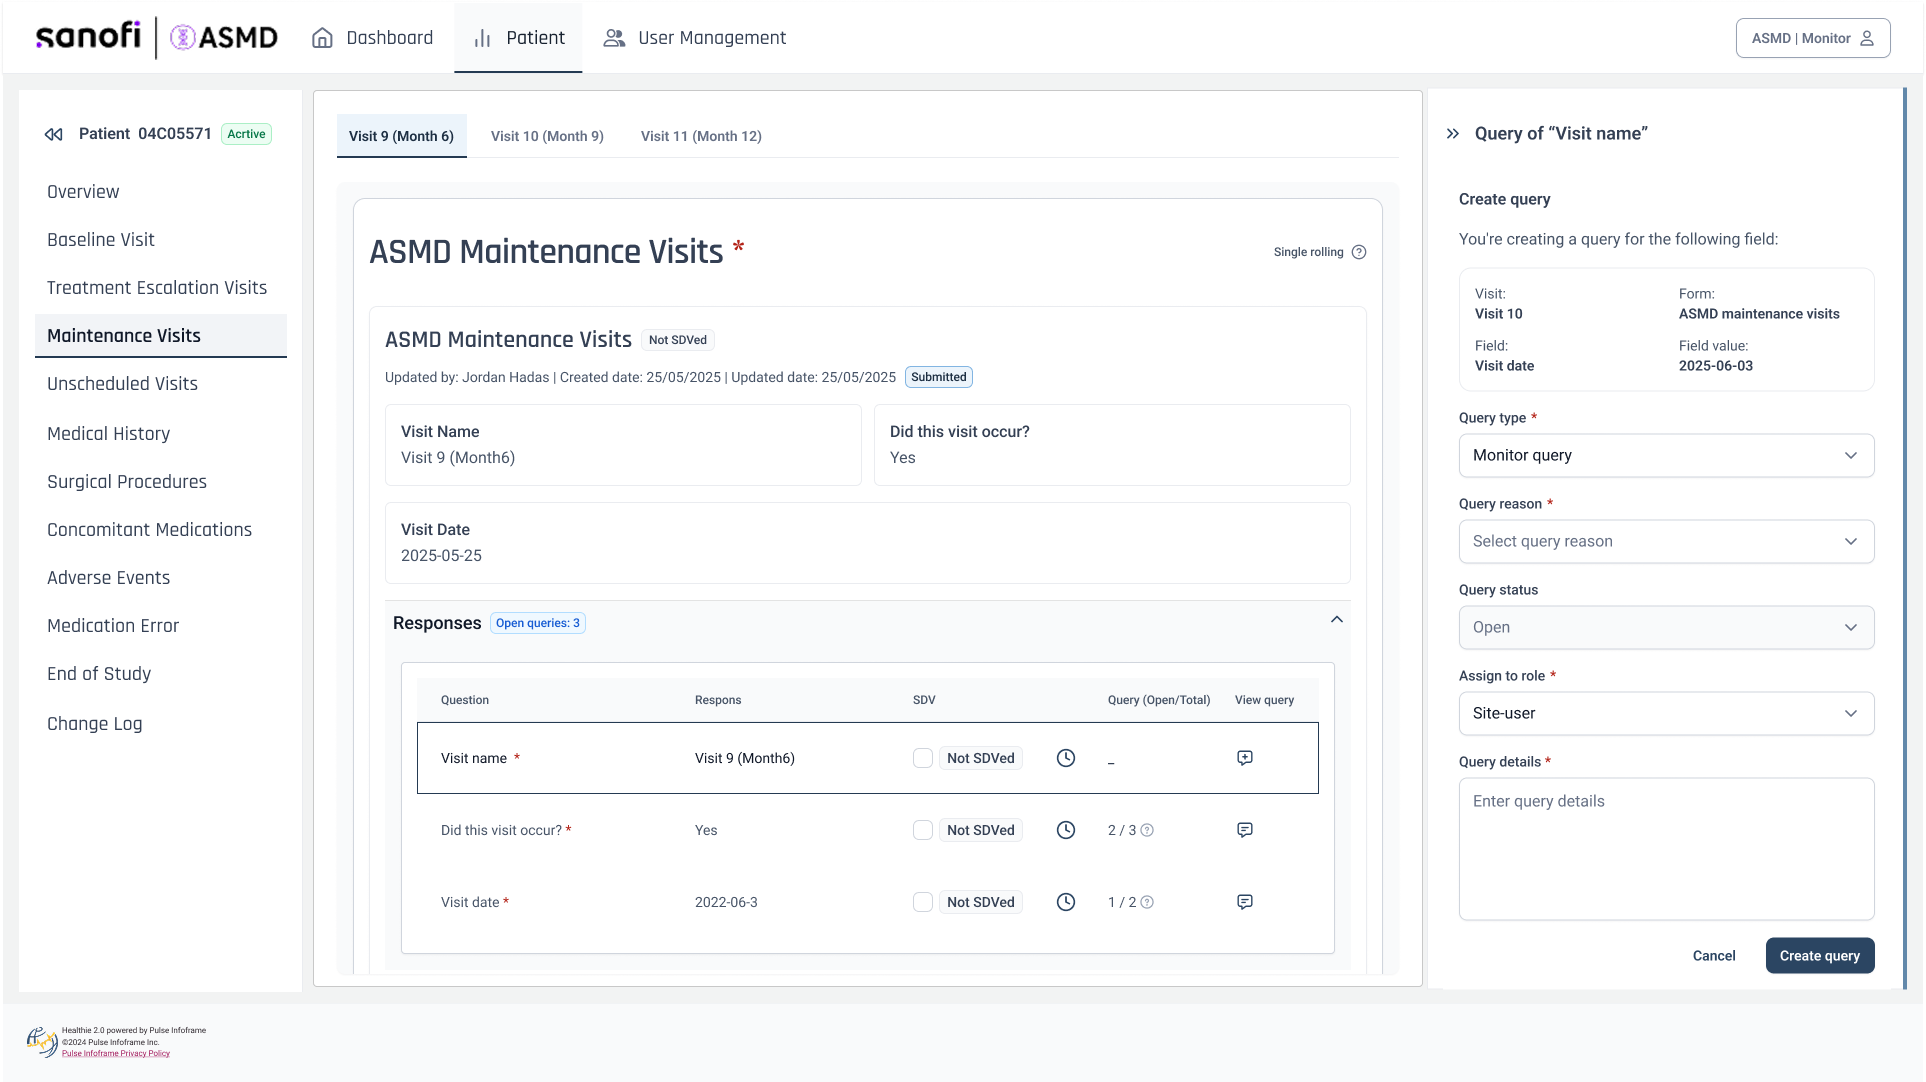Open Adverse Events in the sidebar
Screen dimensions: 1926x1082
(x=109, y=578)
